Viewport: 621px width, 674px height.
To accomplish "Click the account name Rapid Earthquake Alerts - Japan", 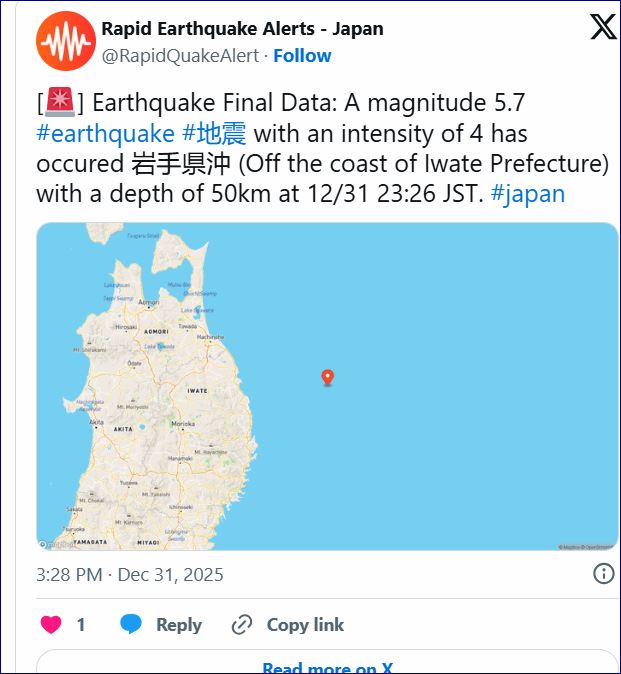I will click(x=242, y=29).
